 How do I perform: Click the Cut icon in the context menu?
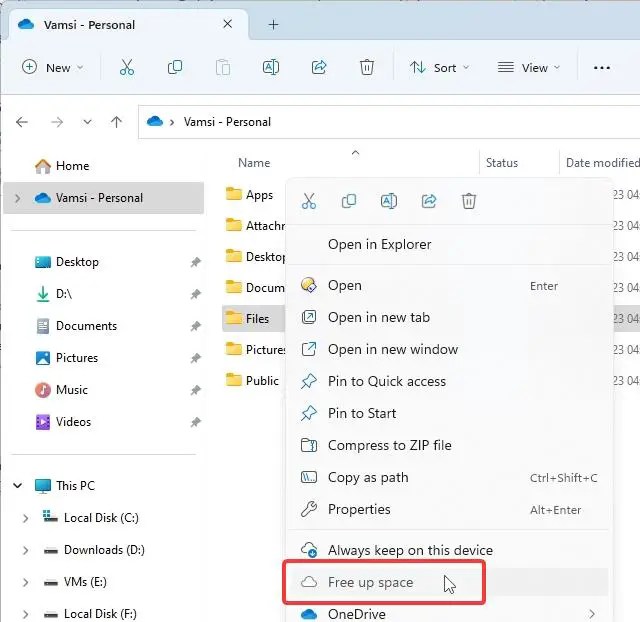point(309,201)
